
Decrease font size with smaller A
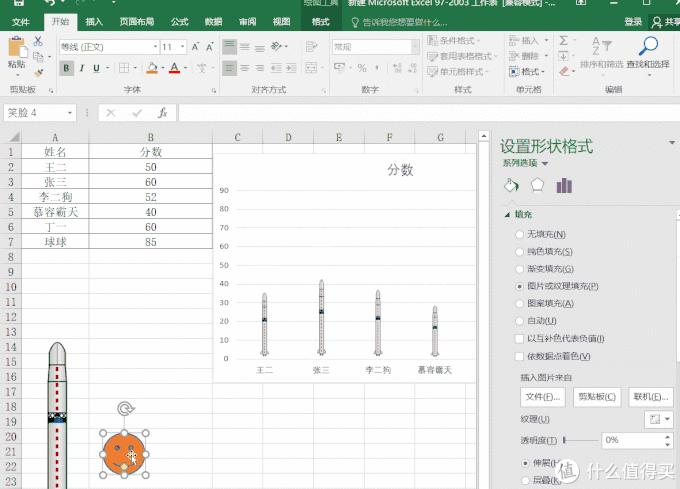tap(210, 47)
